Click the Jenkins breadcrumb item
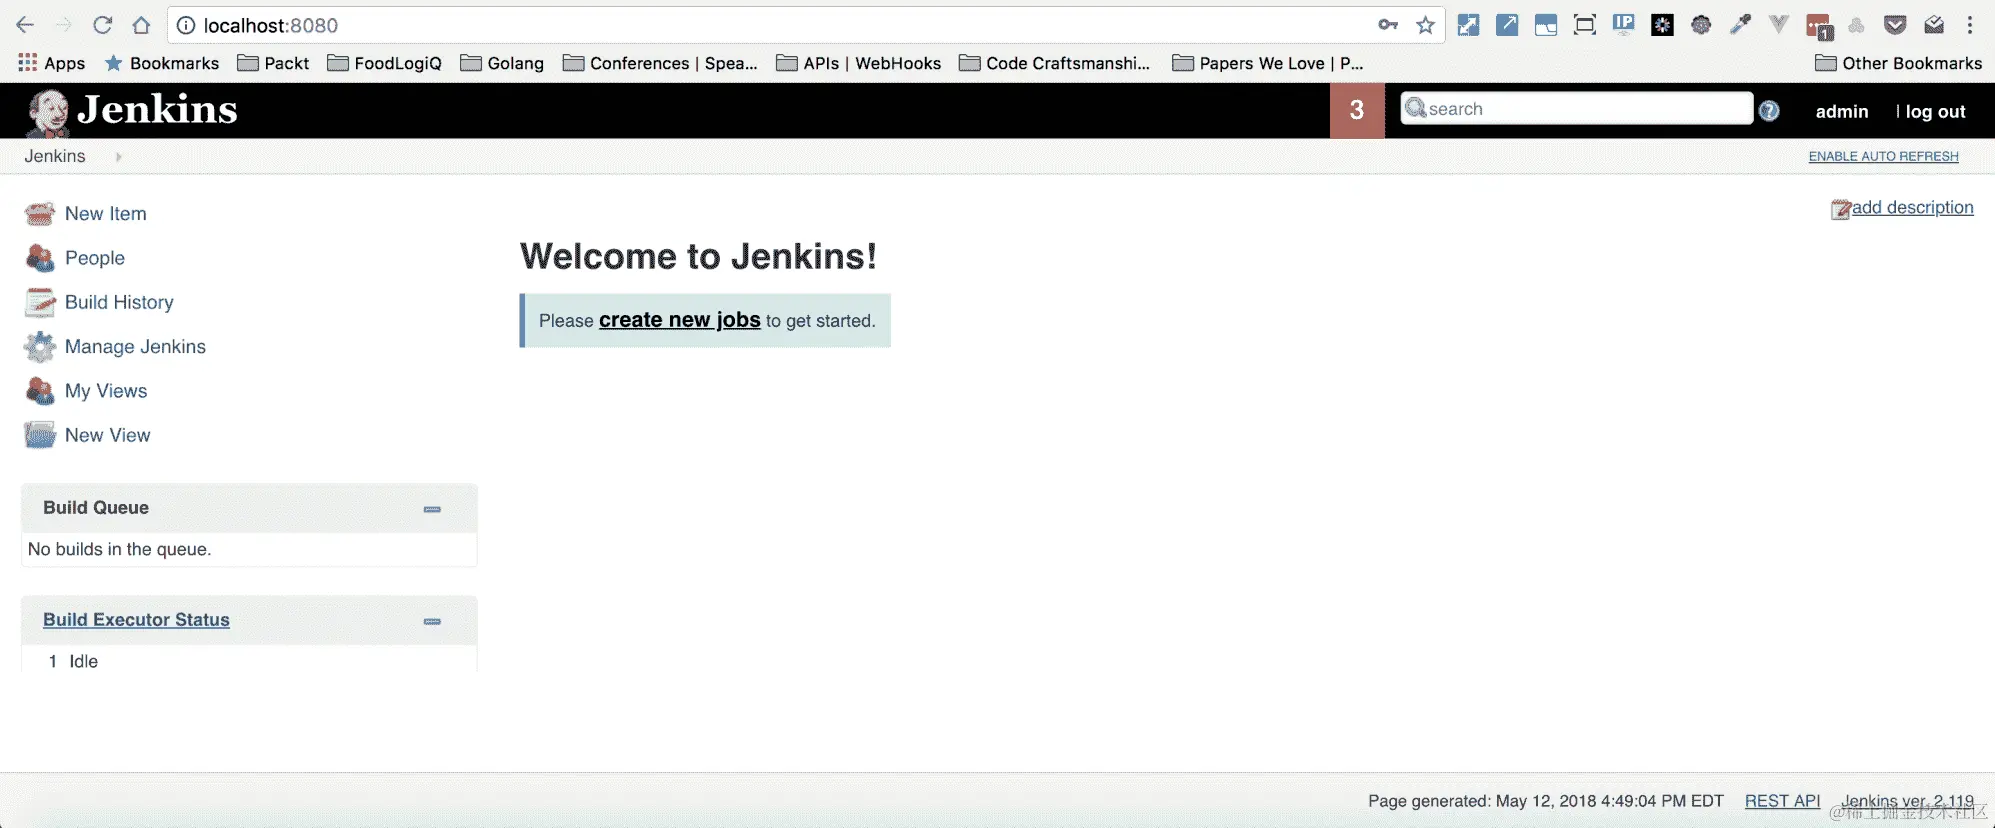The image size is (1995, 828). [55, 156]
